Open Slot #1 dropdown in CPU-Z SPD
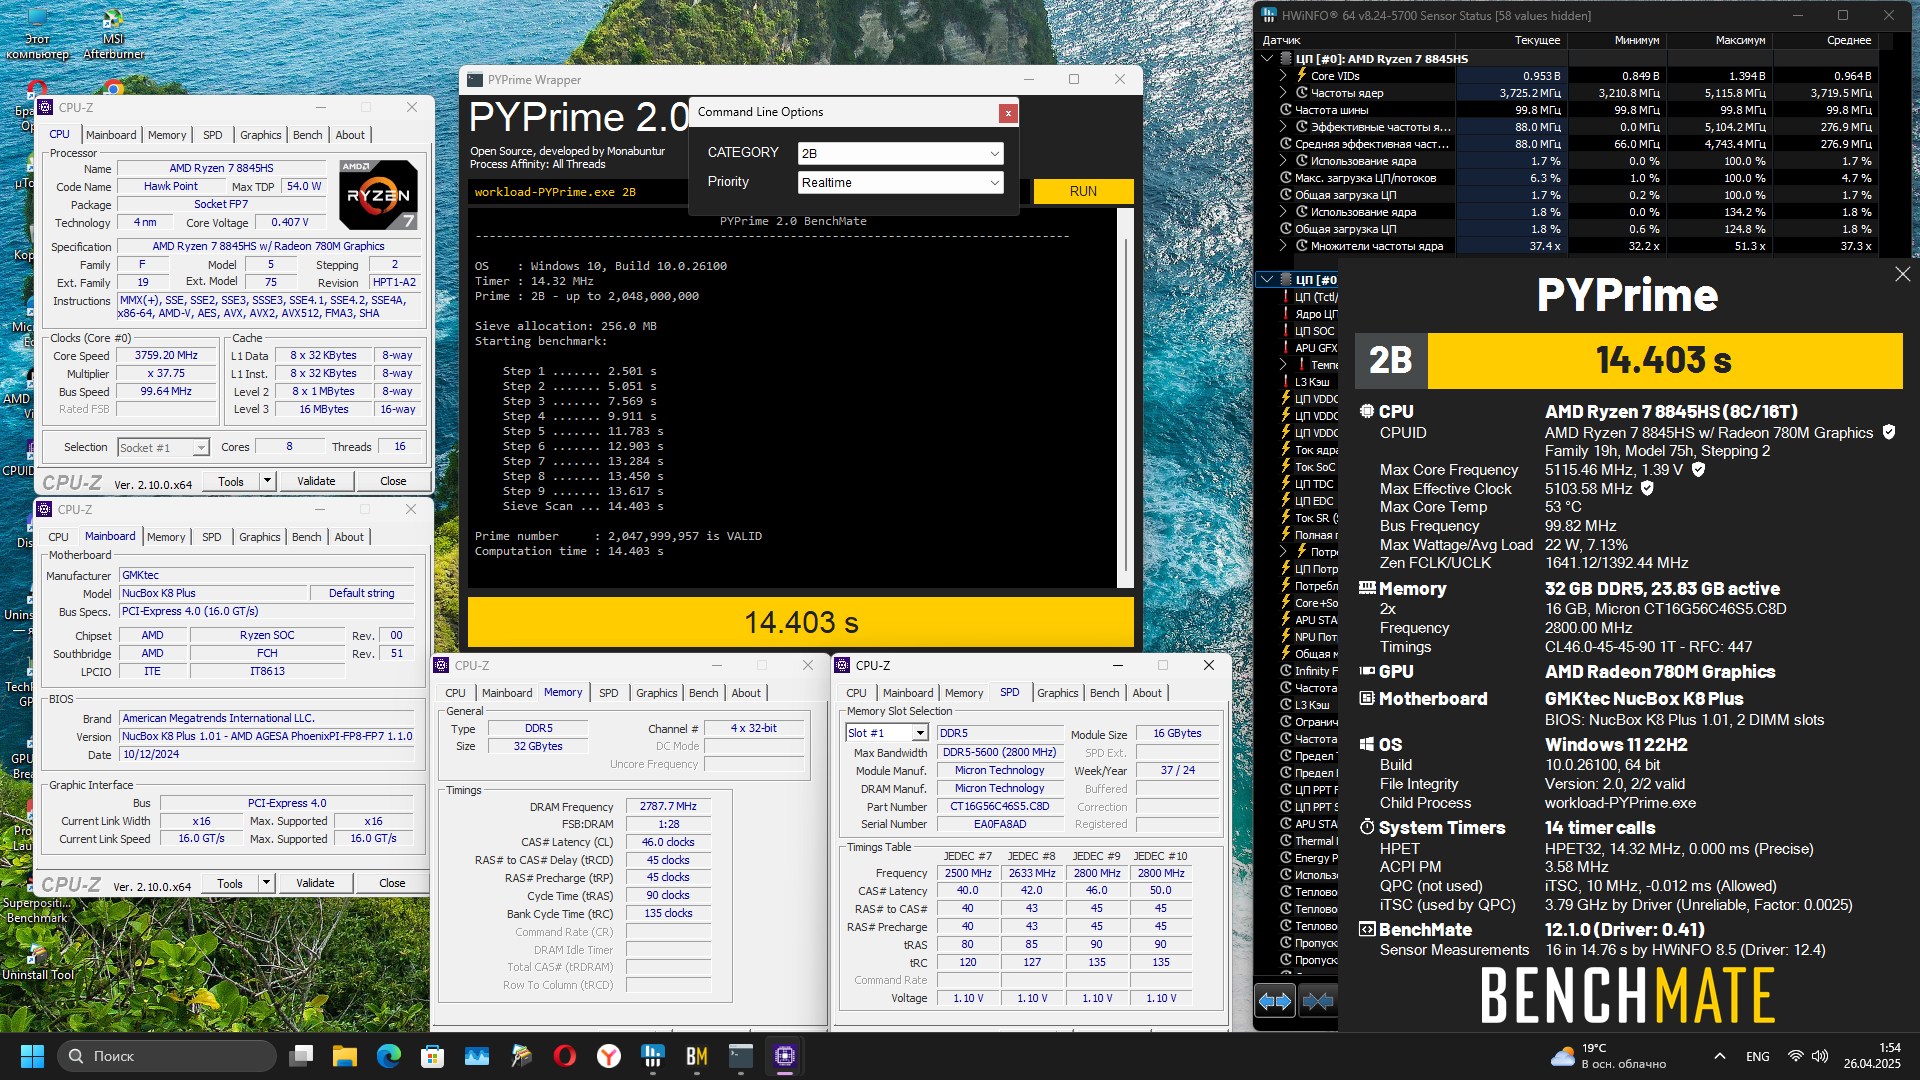The width and height of the screenshot is (1920, 1080). (x=886, y=733)
